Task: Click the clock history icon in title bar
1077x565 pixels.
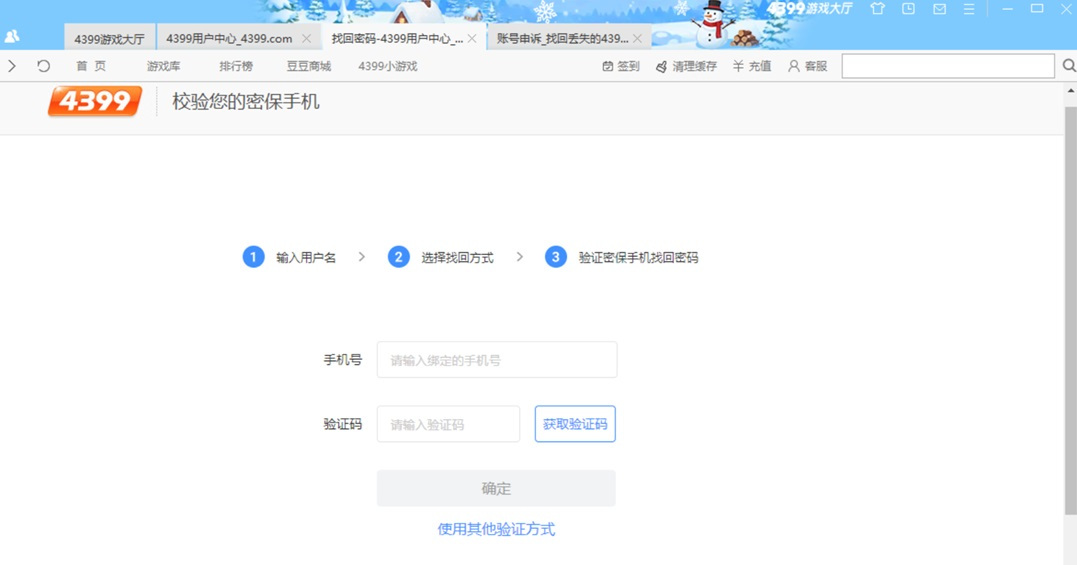Action: (908, 9)
